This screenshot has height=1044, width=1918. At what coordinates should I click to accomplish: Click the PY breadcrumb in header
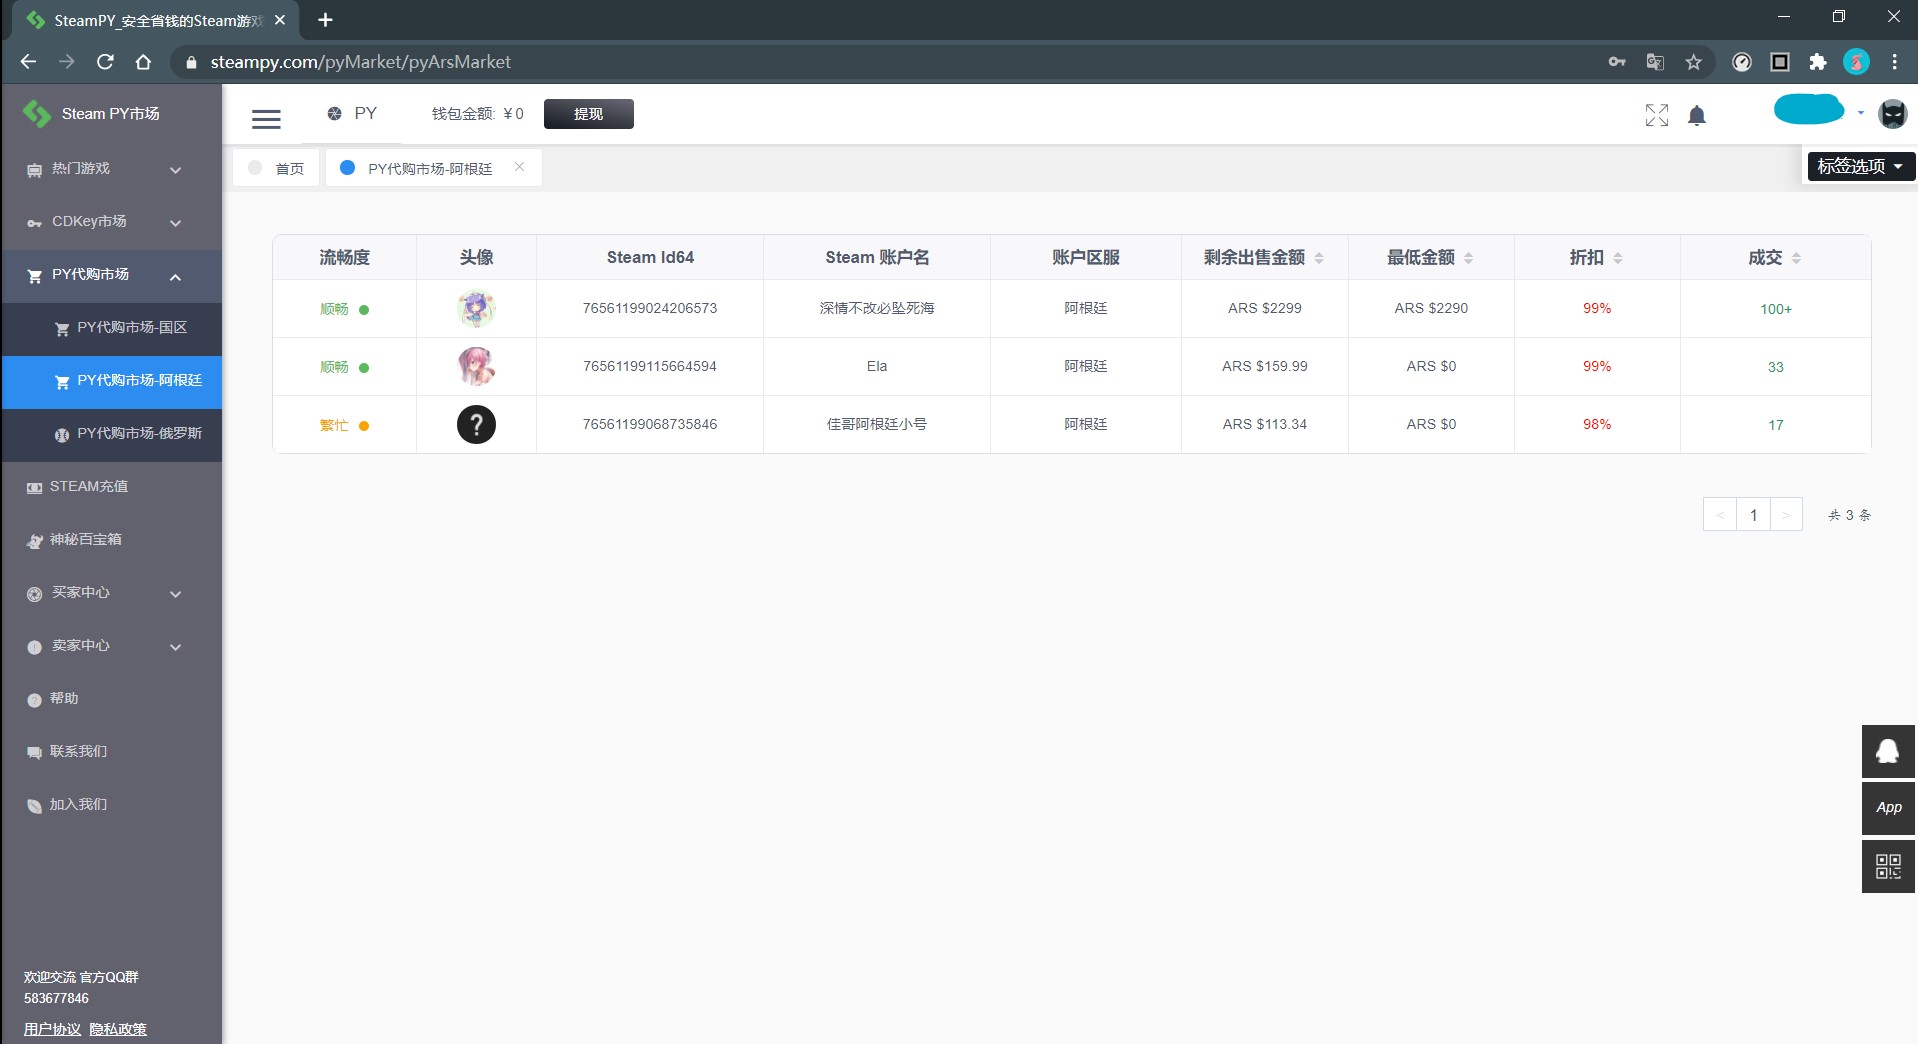(353, 114)
